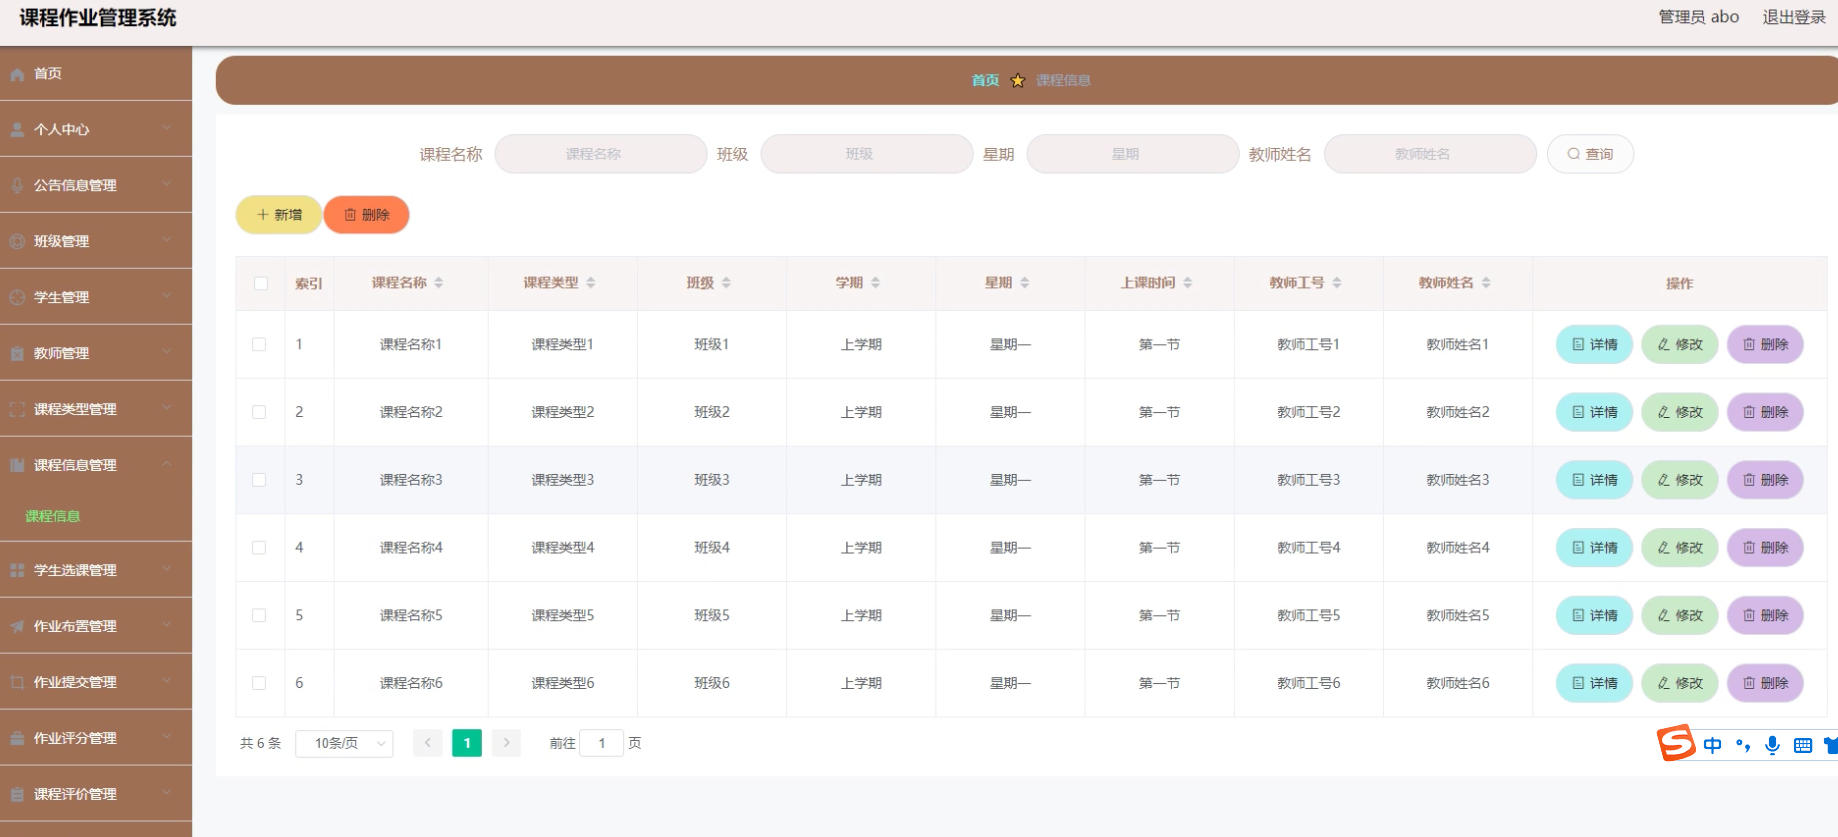The image size is (1838, 837).
Task: Click the sort arrows on 教师姓名 column
Action: [1486, 283]
